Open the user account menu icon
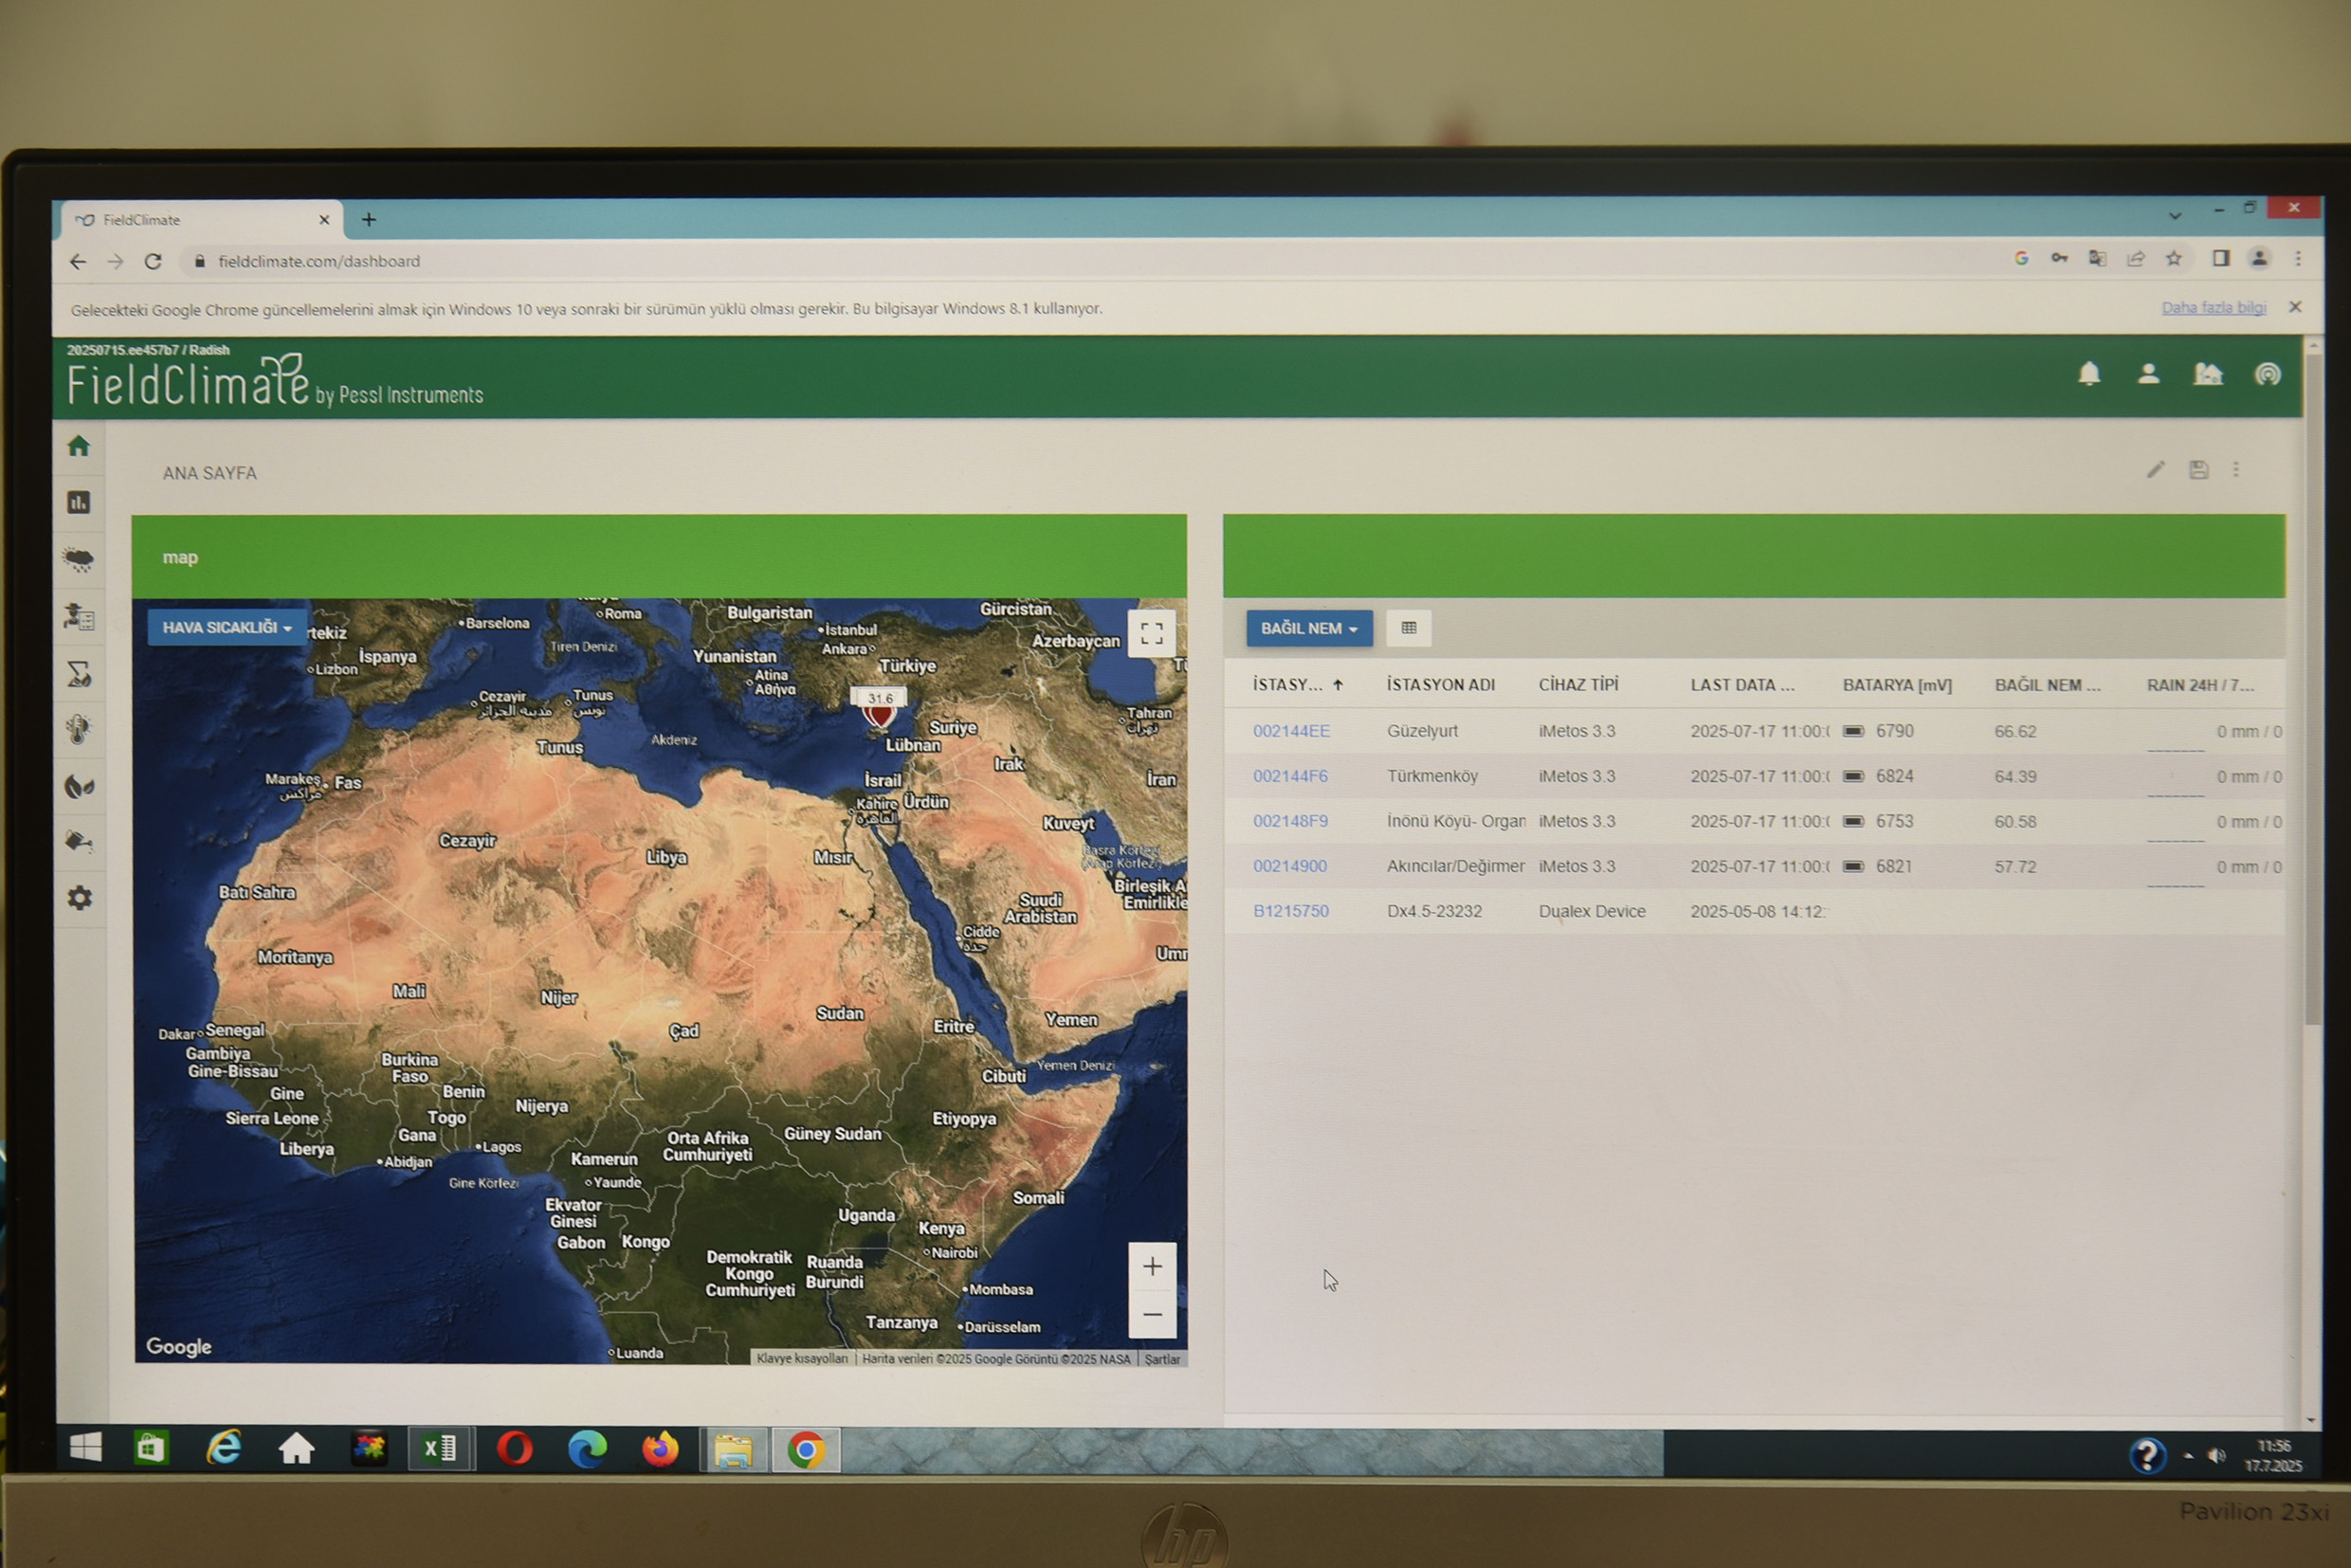Screen dimensions: 2351x1568 pos(2148,374)
